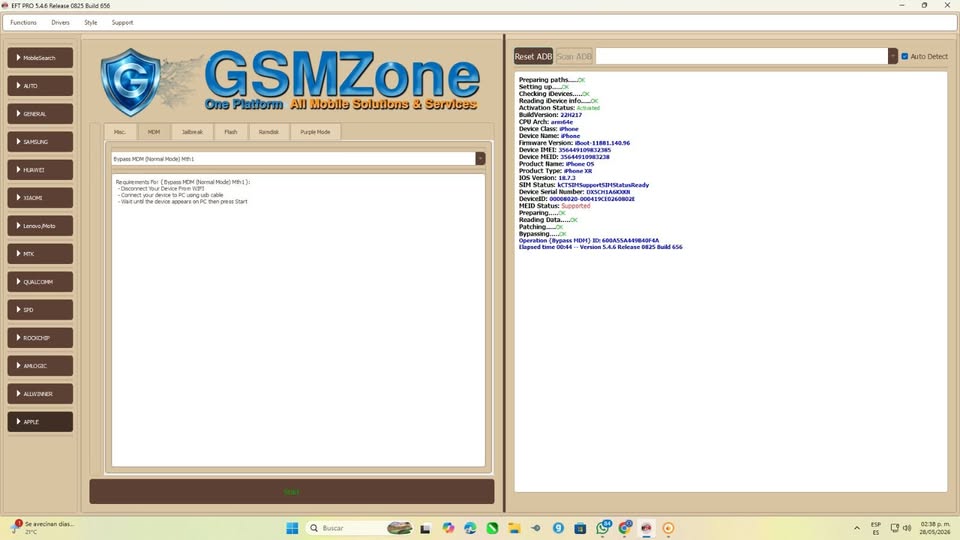Open Google Chrome from the taskbar
This screenshot has width=960, height=540.
click(624, 528)
